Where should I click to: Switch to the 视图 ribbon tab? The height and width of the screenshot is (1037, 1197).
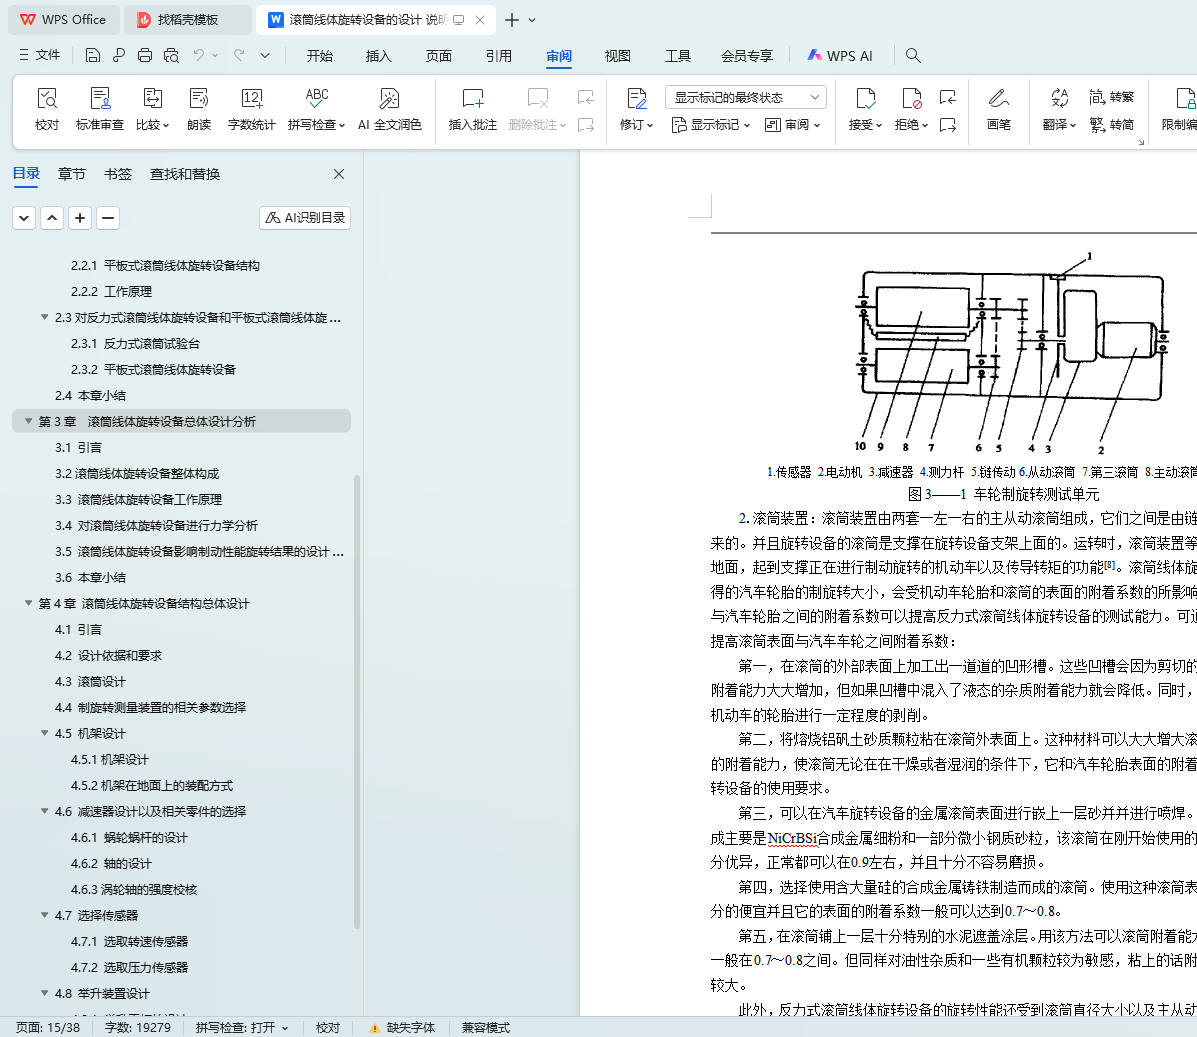(x=618, y=56)
